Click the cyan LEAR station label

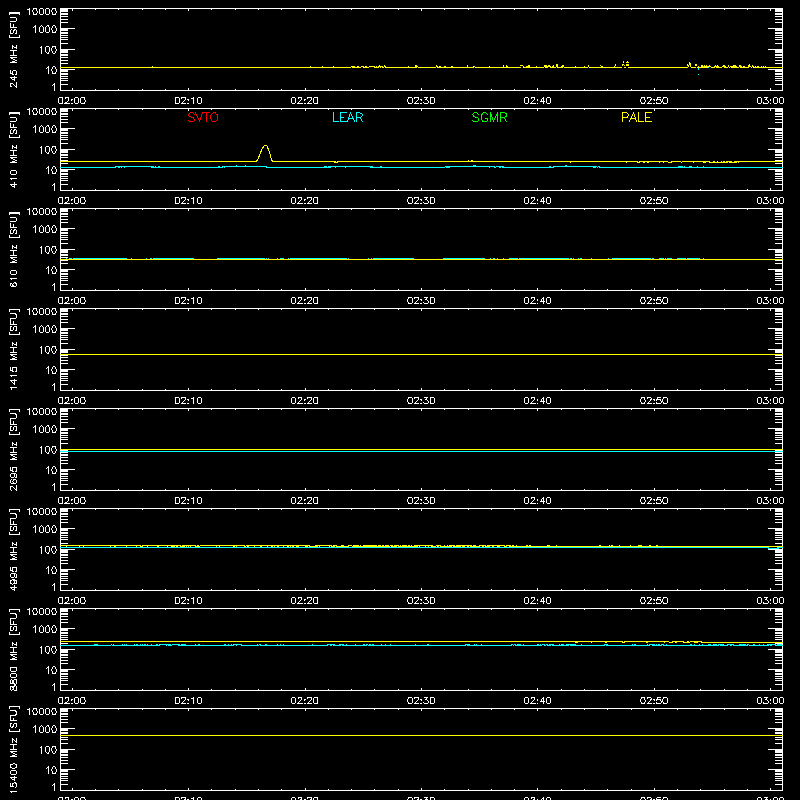pos(347,117)
